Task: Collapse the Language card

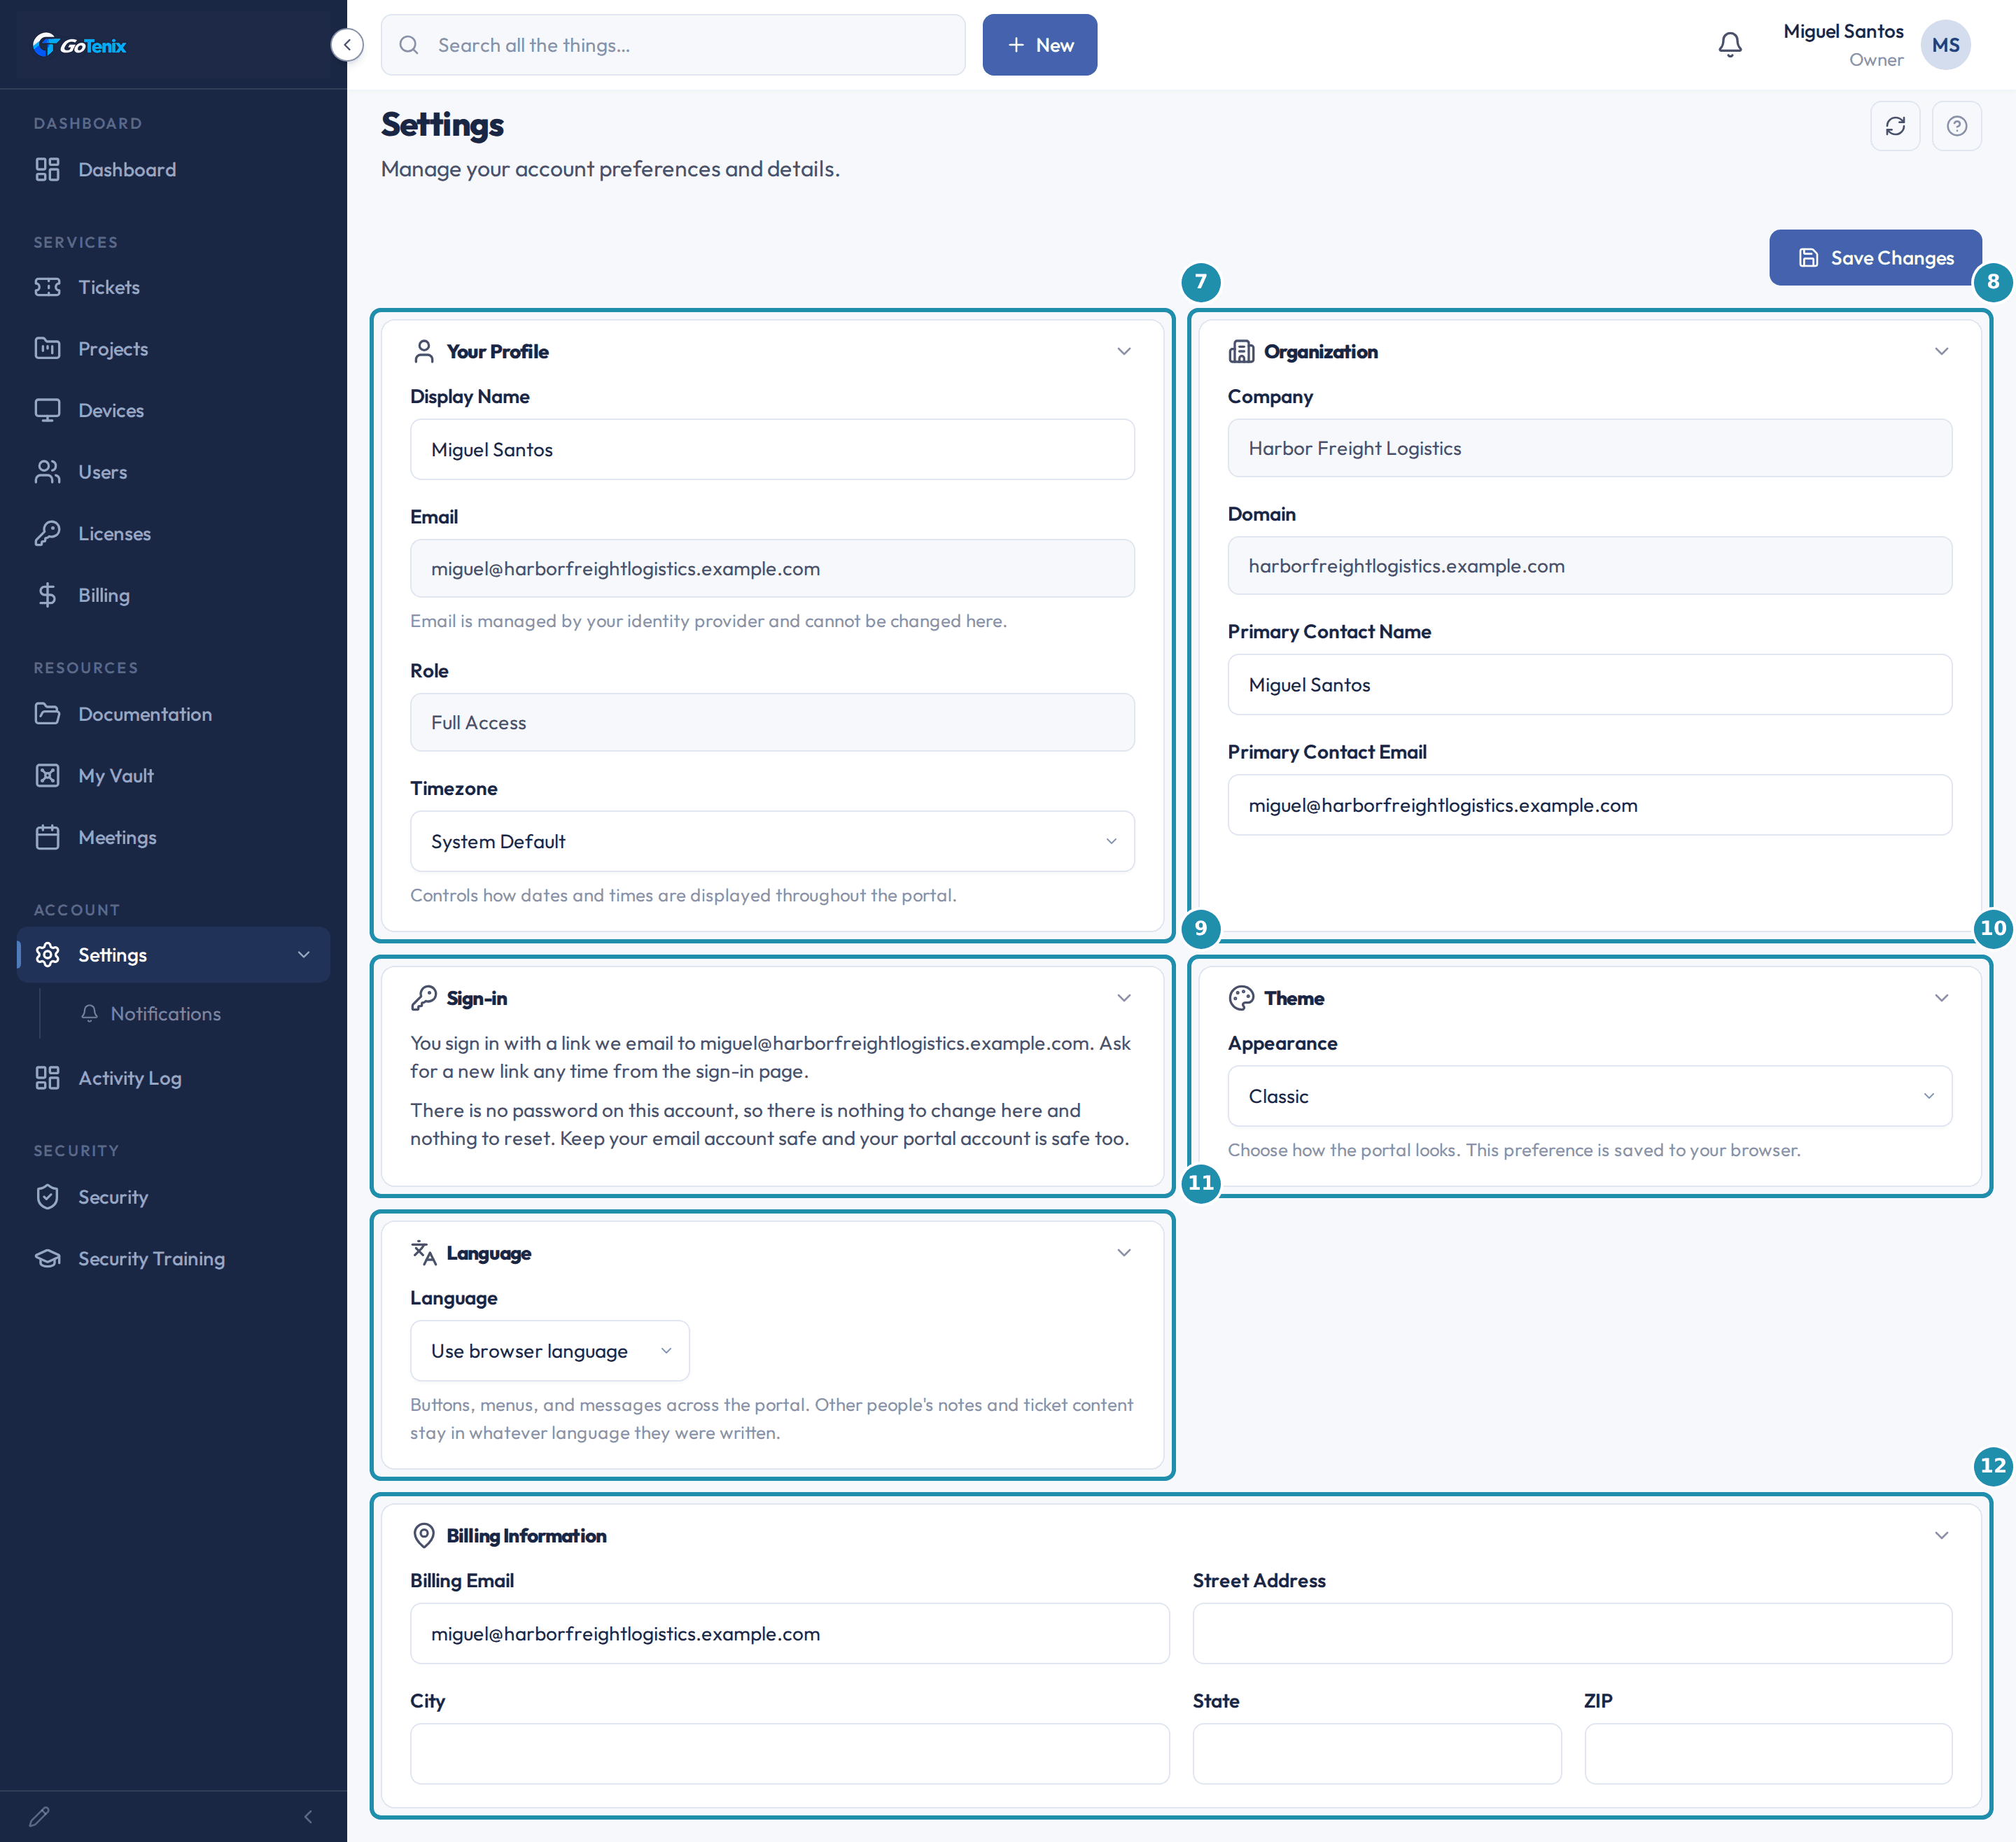Action: (1124, 1253)
